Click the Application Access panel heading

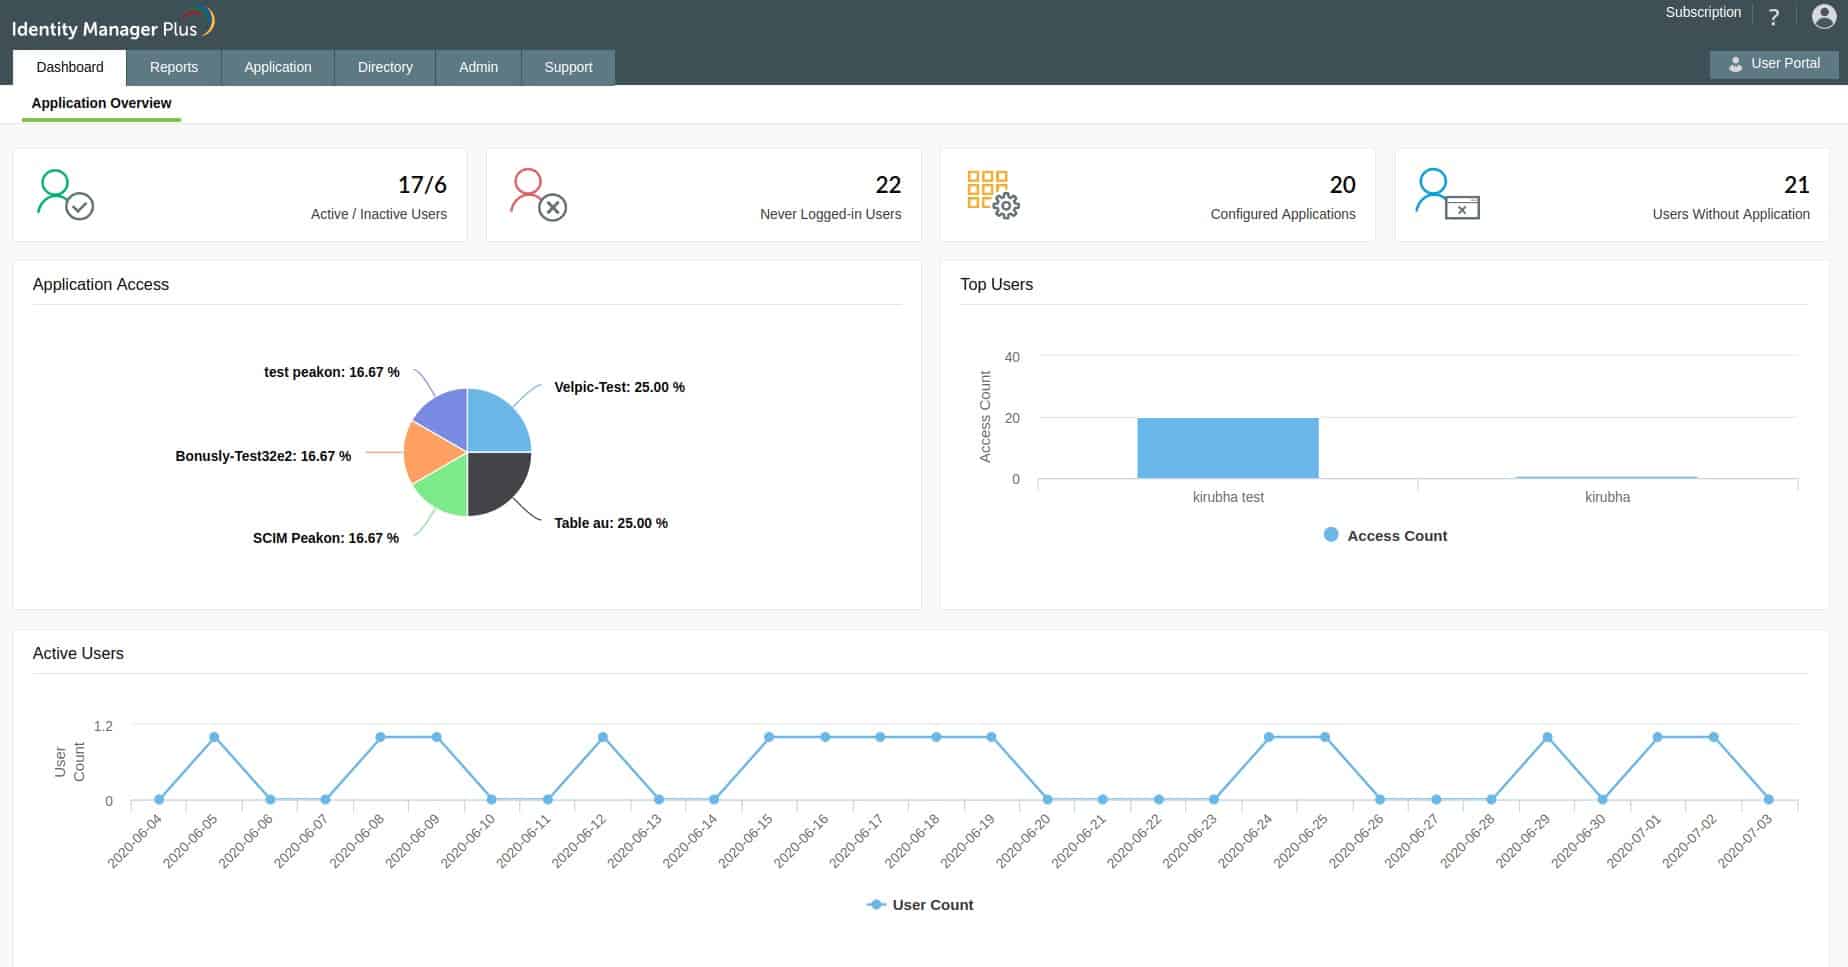(x=101, y=284)
